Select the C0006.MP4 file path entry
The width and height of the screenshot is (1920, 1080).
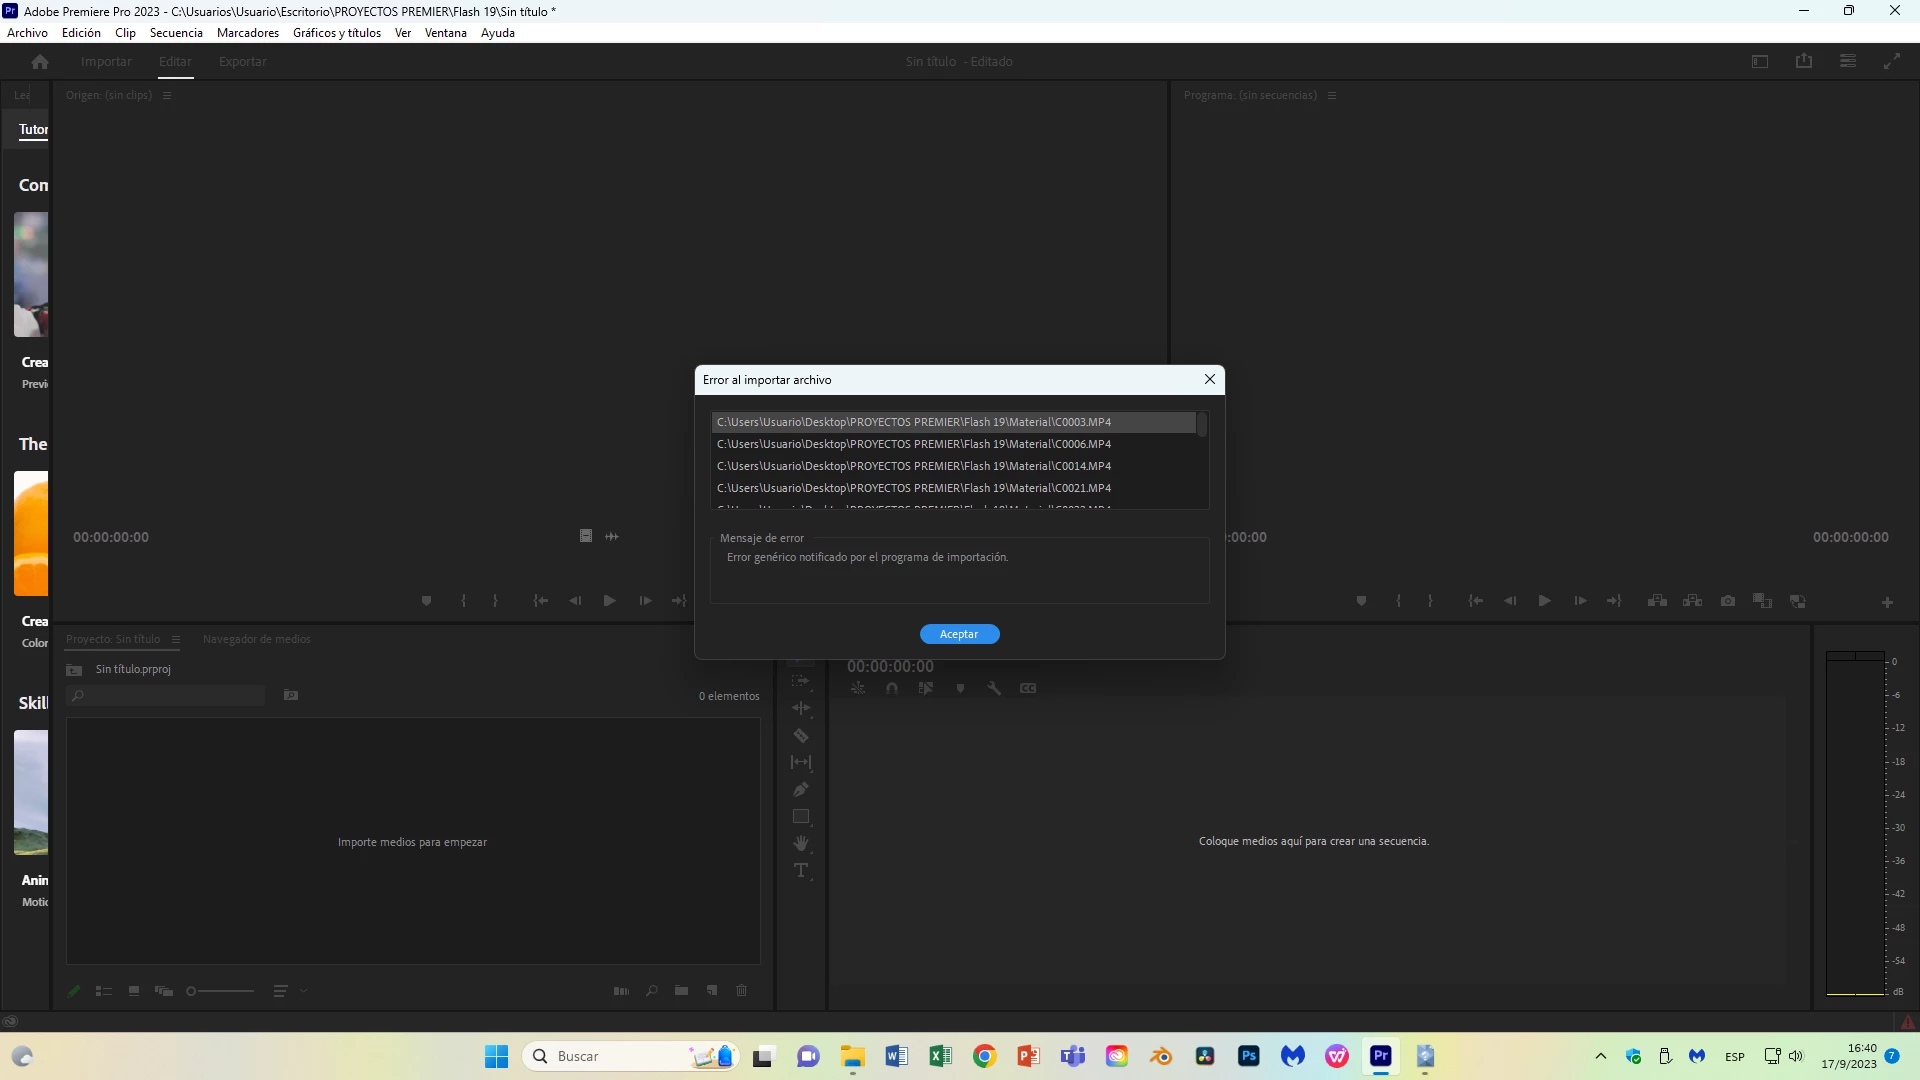[x=913, y=444]
